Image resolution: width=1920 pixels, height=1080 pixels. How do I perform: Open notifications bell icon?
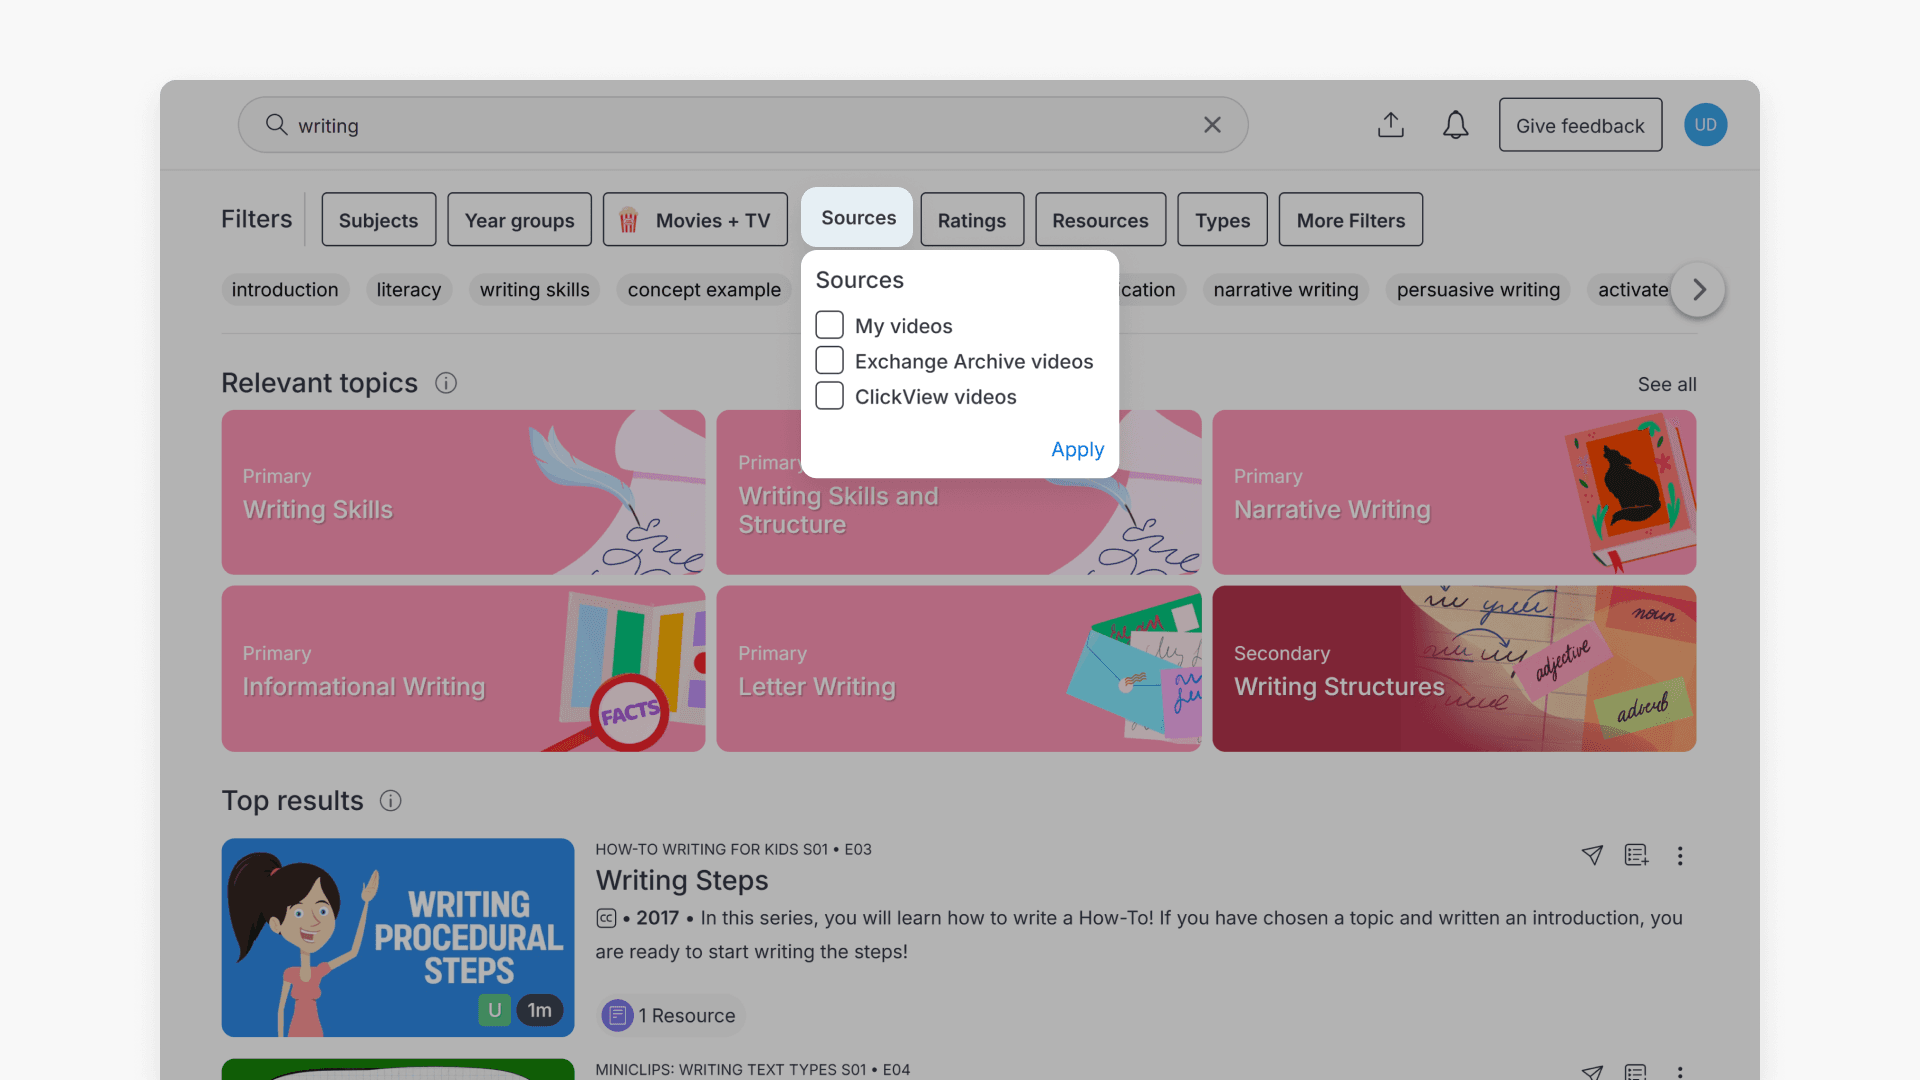click(1455, 125)
